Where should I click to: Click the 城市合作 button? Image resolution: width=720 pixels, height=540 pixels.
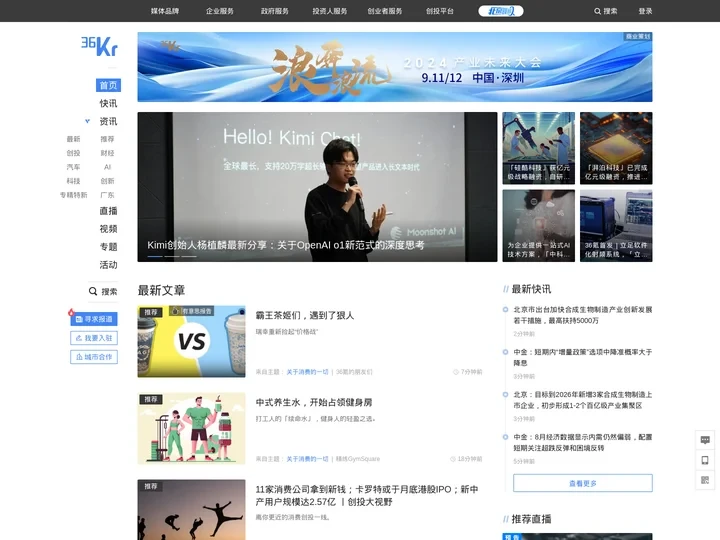point(94,357)
